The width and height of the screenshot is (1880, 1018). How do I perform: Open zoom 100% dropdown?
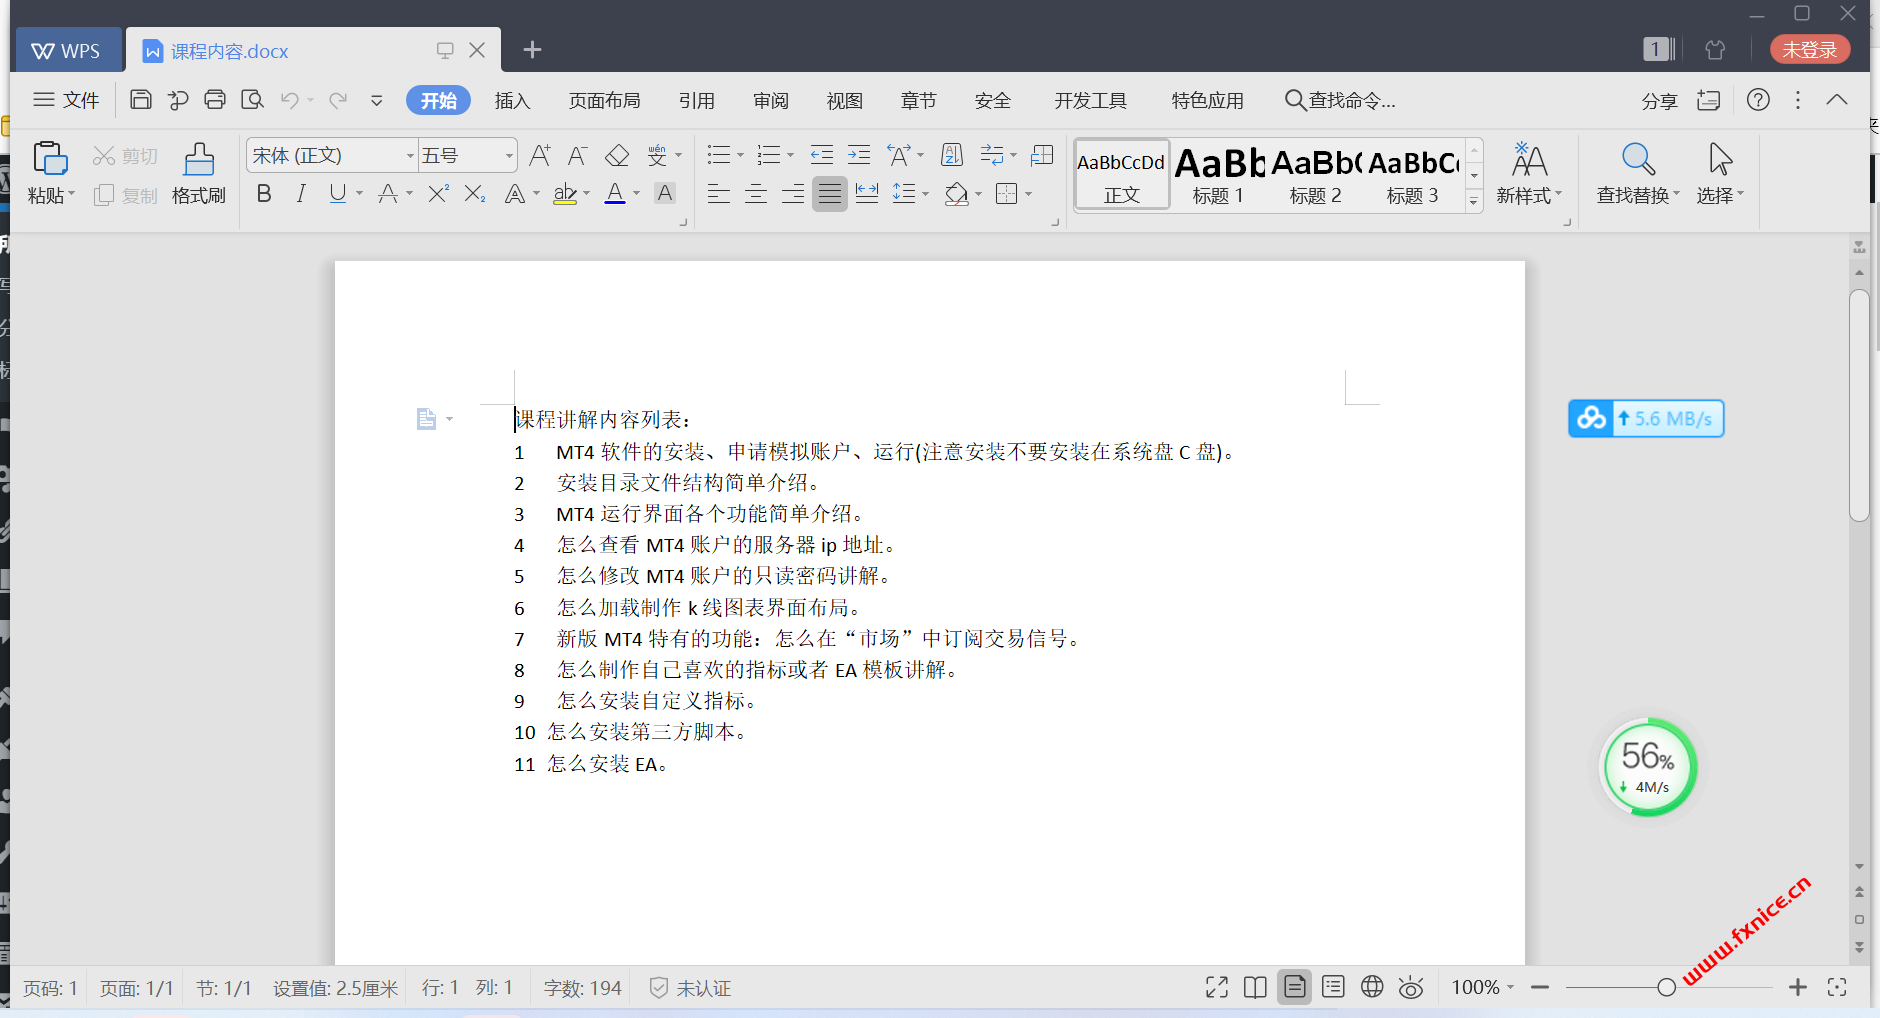point(1483,988)
